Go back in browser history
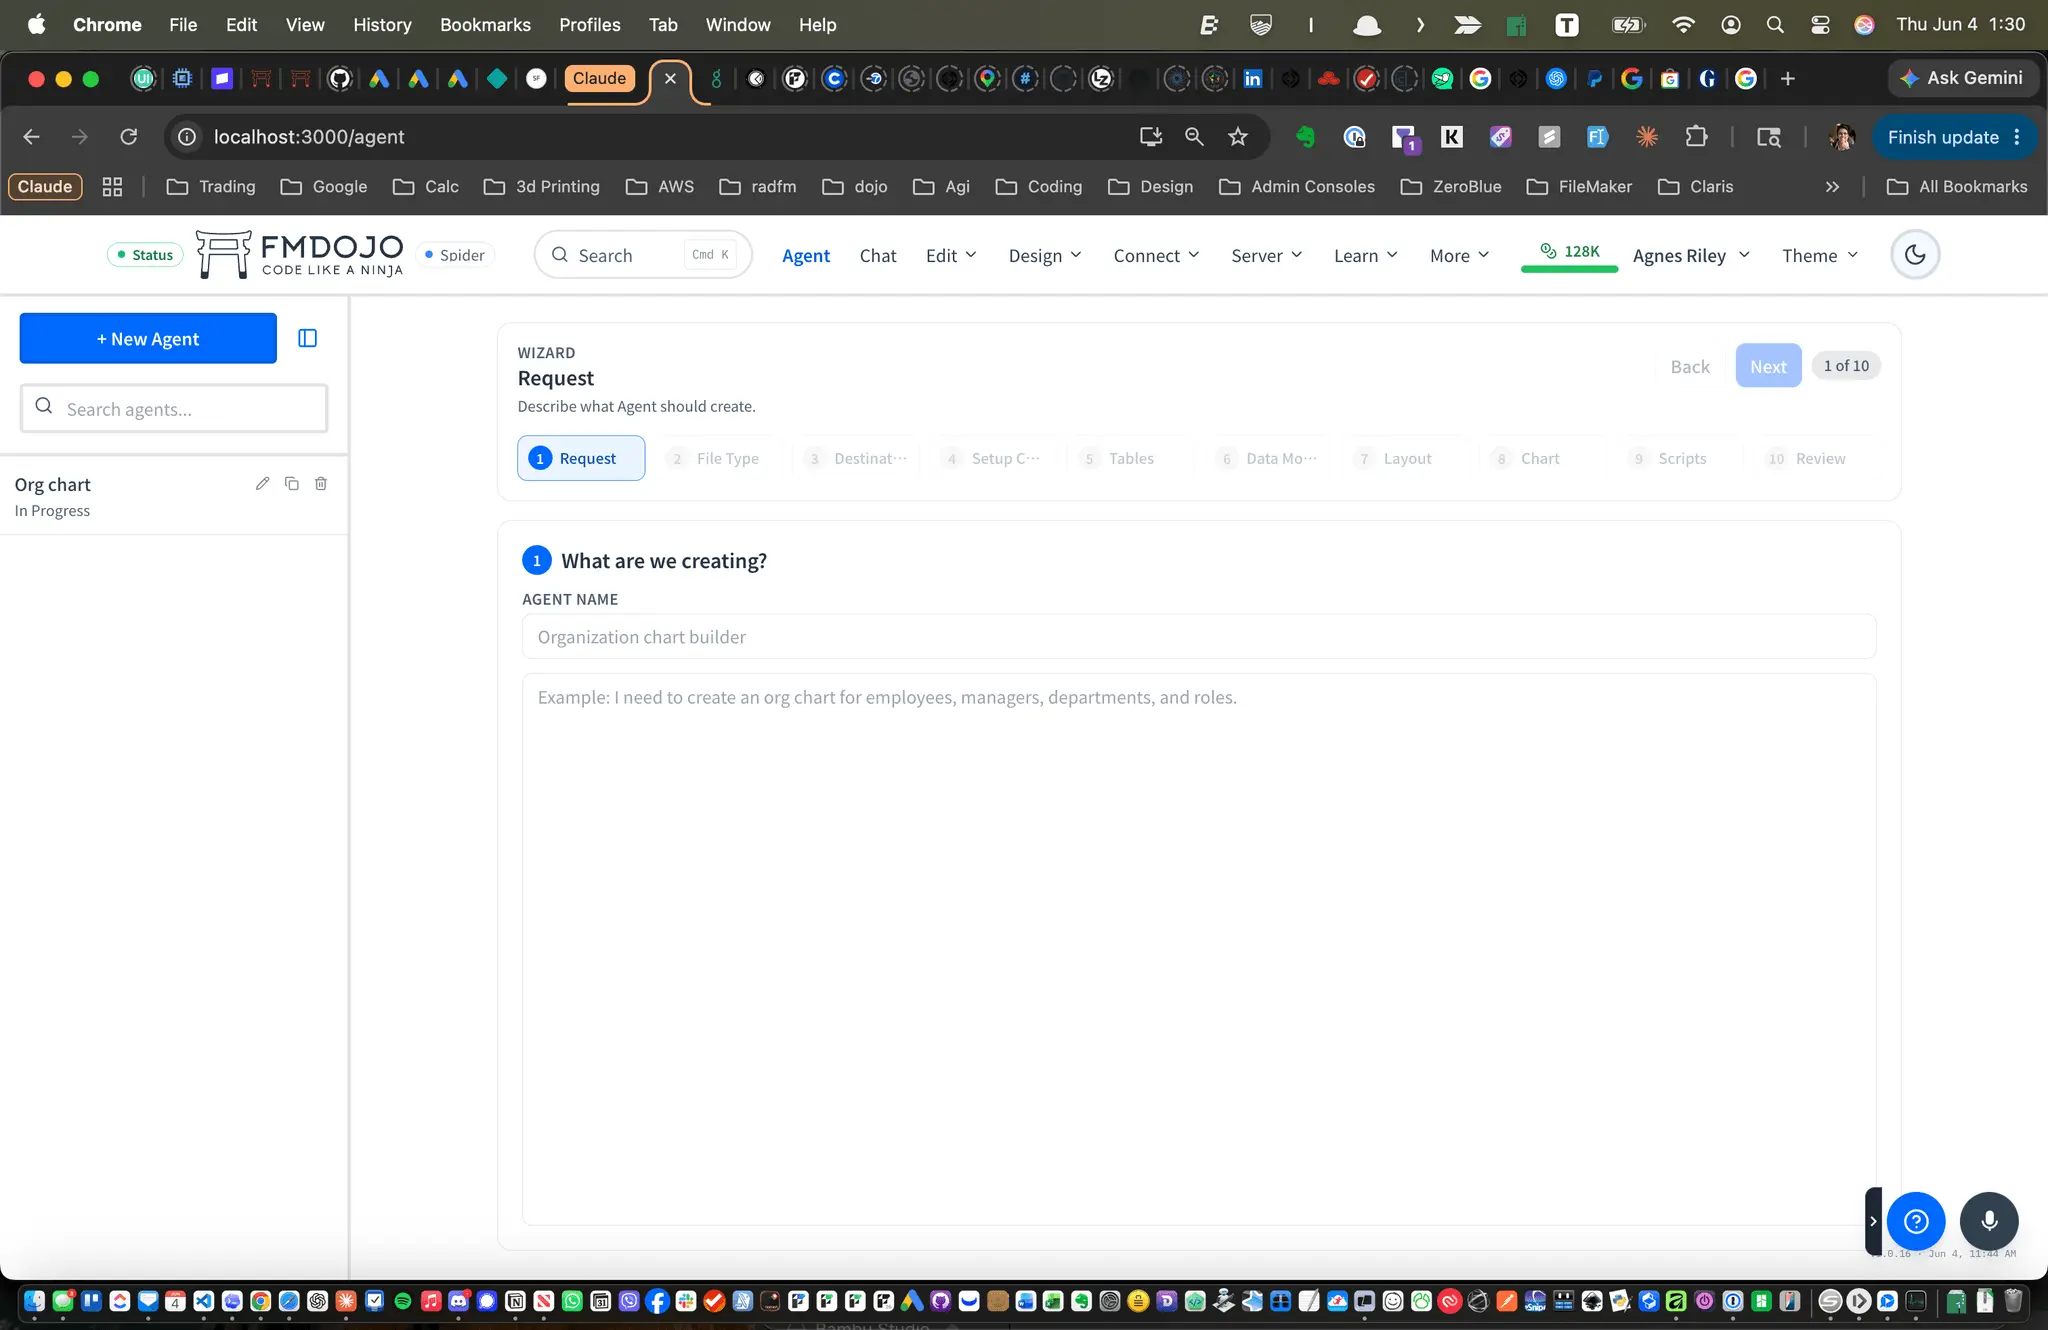2048x1330 pixels. (32, 137)
